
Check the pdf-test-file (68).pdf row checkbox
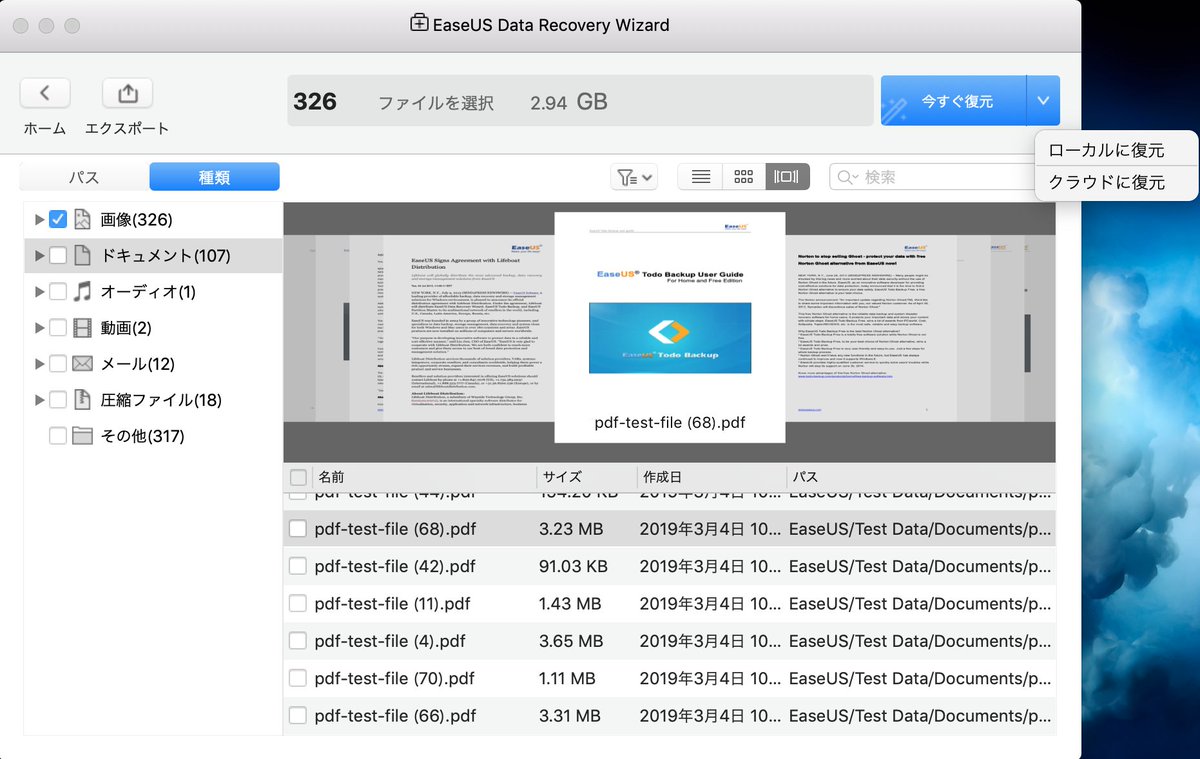[x=298, y=528]
